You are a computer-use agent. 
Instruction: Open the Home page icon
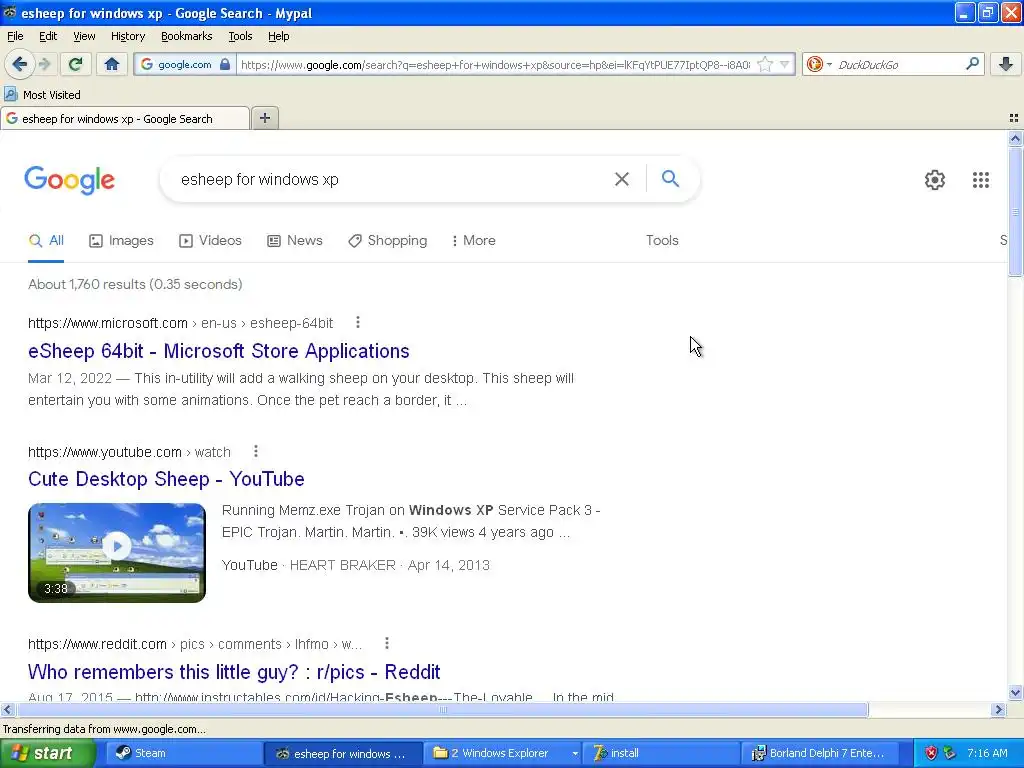pos(112,64)
